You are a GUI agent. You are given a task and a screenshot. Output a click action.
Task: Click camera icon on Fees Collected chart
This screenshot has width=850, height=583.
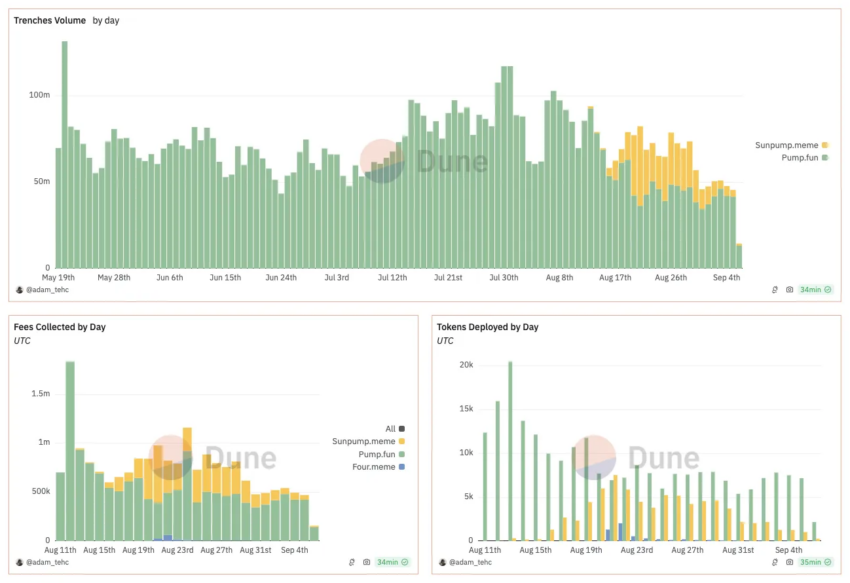click(366, 562)
